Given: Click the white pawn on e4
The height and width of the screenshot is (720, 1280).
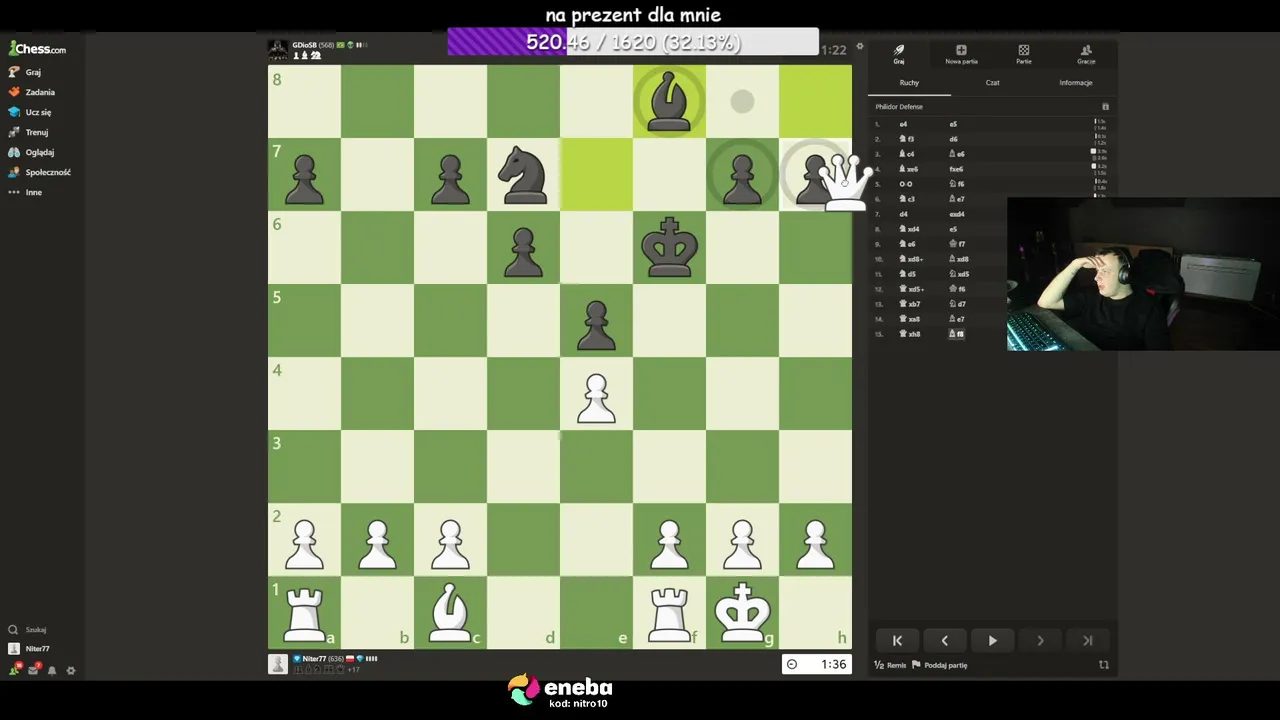Looking at the screenshot, I should [596, 398].
